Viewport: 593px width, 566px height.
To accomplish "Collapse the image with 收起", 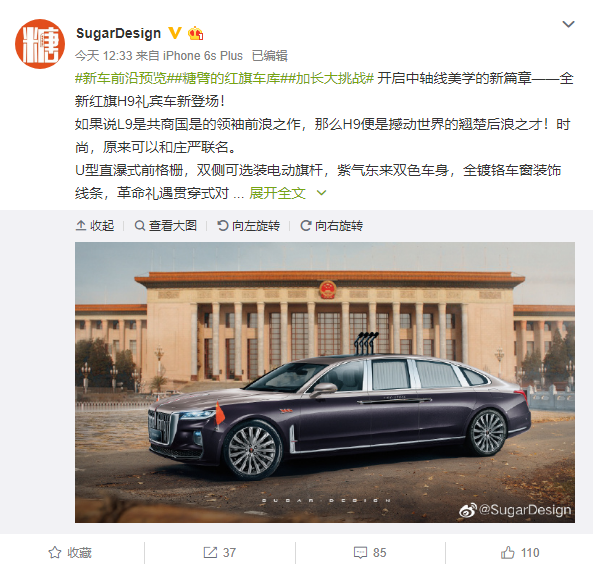I will click(x=95, y=226).
